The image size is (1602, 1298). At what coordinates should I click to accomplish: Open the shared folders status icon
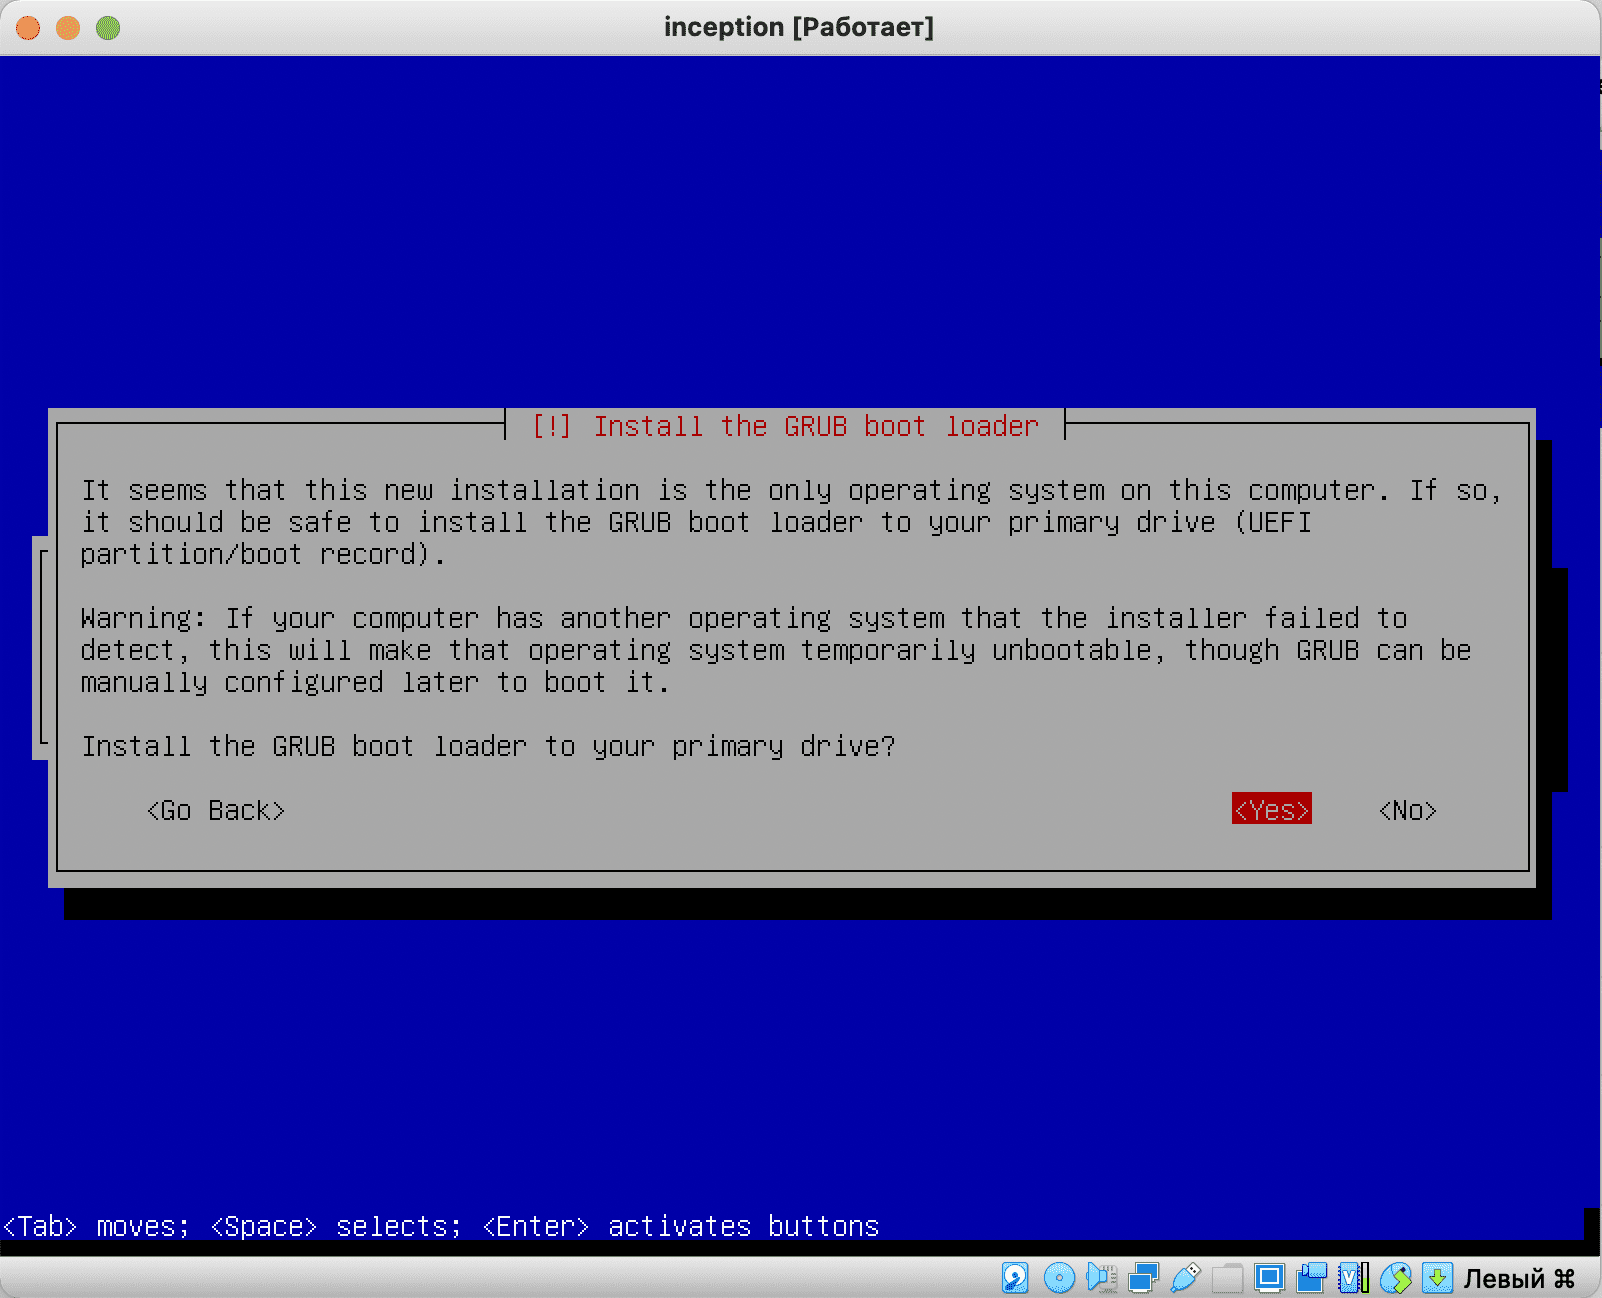coord(1227,1277)
